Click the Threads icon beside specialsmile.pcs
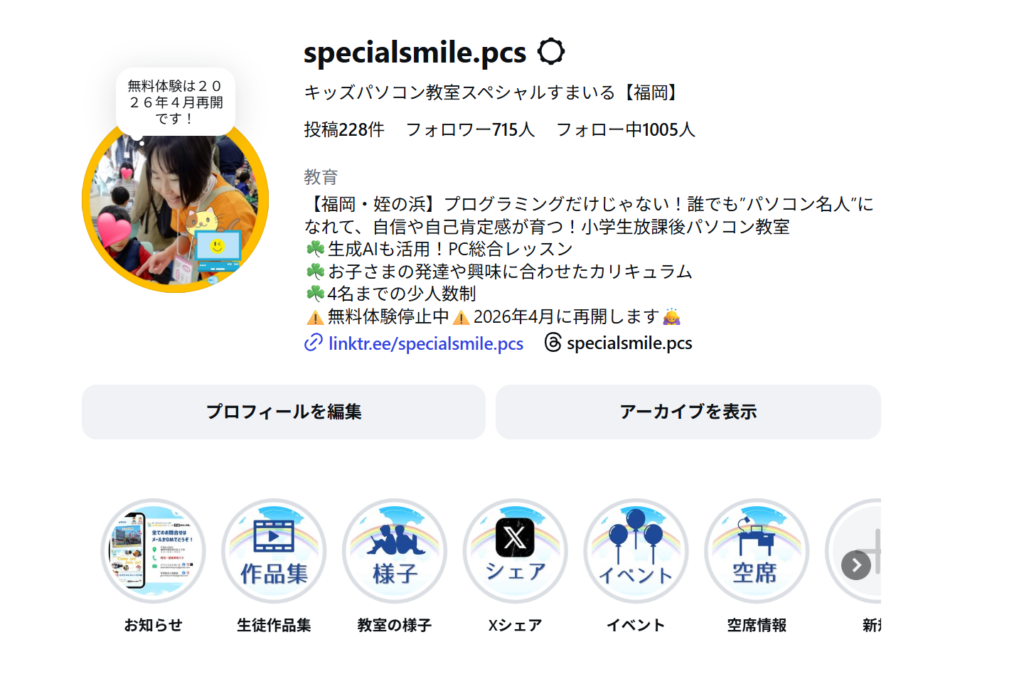1024x674 pixels. click(x=552, y=343)
